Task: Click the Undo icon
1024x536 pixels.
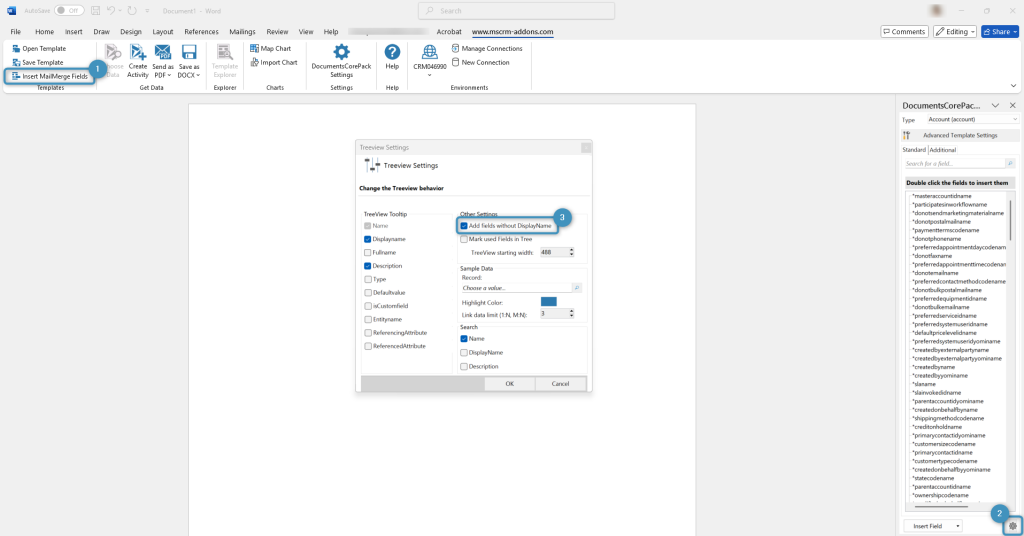Action: pos(111,10)
